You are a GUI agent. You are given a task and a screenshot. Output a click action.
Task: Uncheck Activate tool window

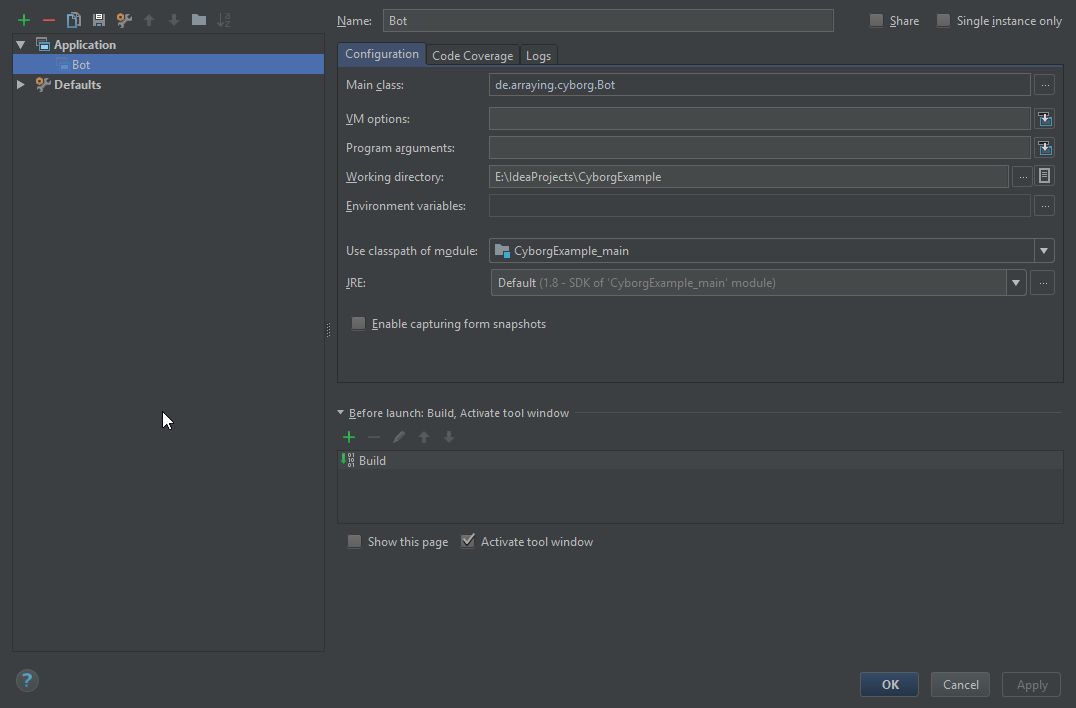tap(467, 541)
